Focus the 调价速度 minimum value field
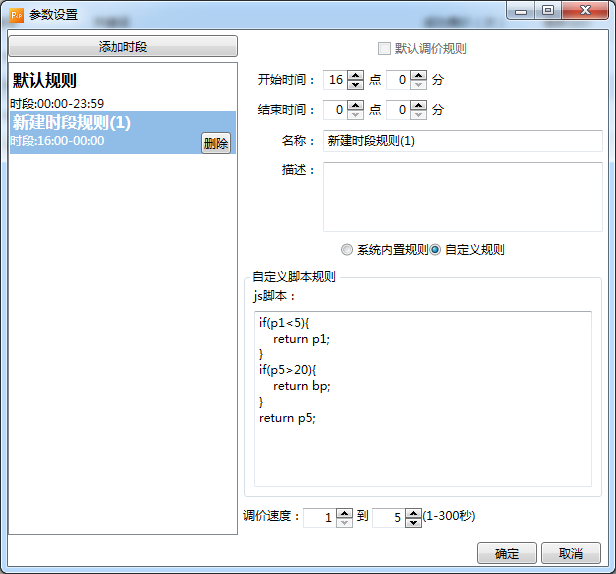The height and width of the screenshot is (574, 616). (320, 517)
